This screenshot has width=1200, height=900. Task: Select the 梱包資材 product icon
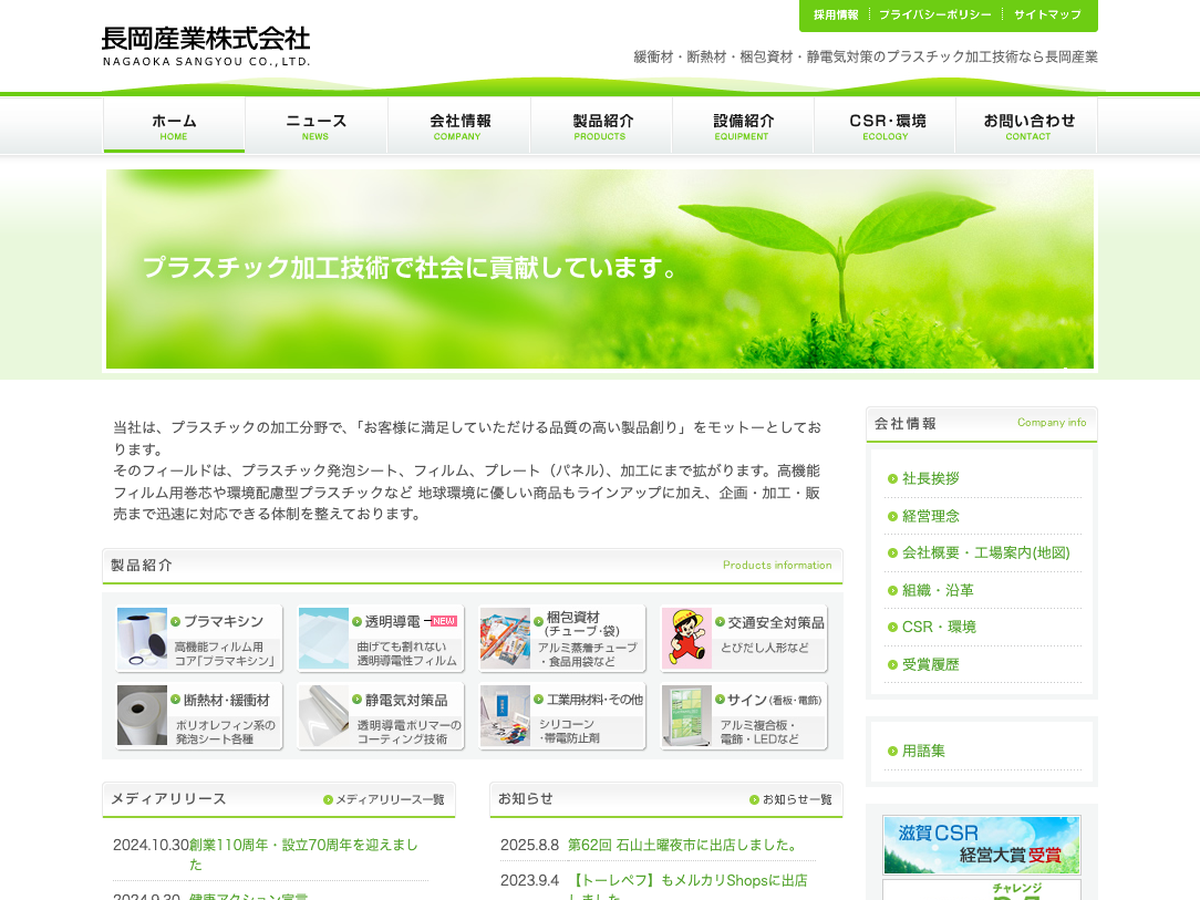pyautogui.click(x=505, y=638)
